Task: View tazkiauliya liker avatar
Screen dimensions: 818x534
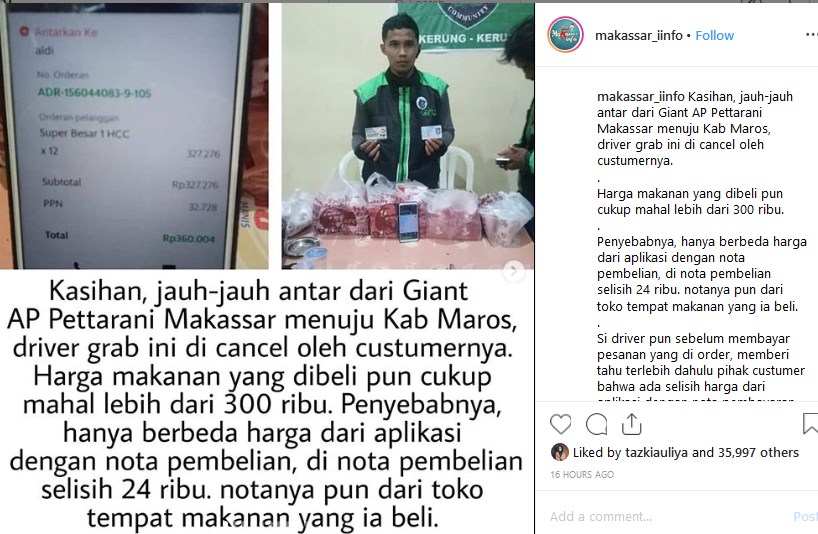Action: [560, 452]
